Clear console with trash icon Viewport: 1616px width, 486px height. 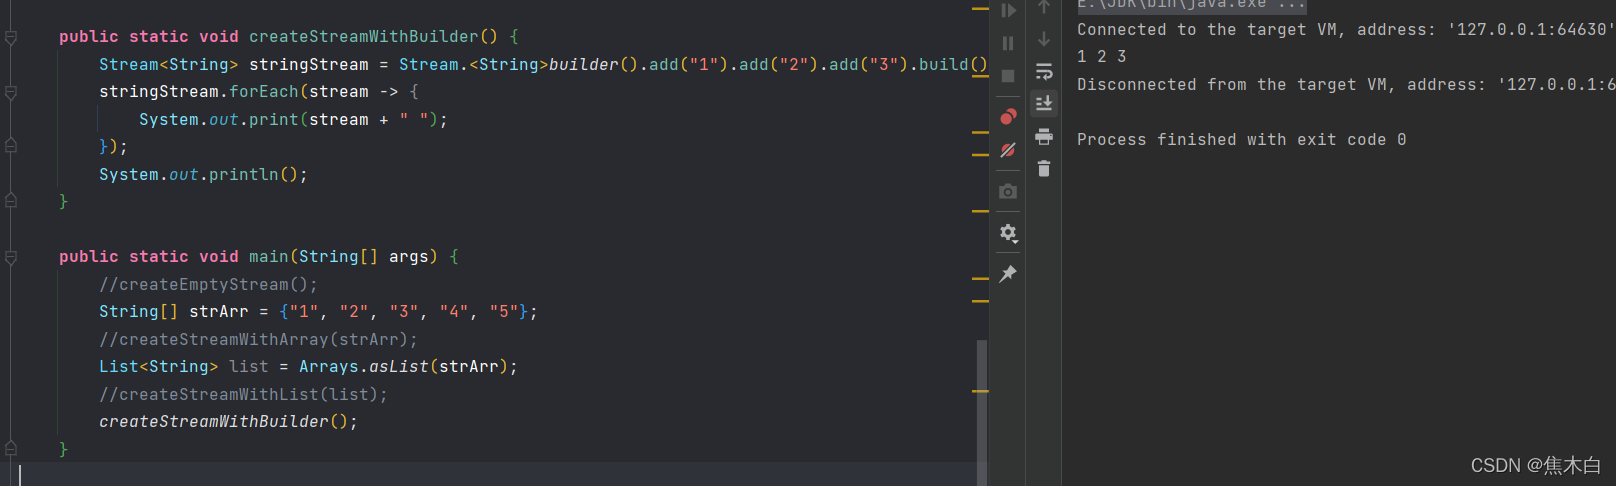click(x=1044, y=168)
